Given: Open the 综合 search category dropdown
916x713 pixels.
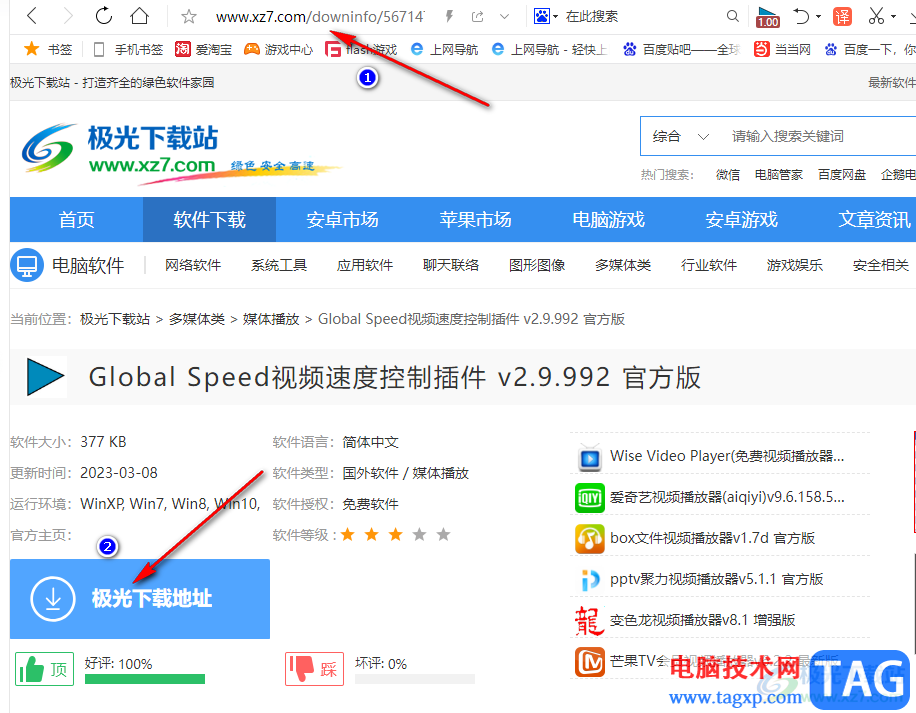Looking at the screenshot, I should [x=680, y=137].
